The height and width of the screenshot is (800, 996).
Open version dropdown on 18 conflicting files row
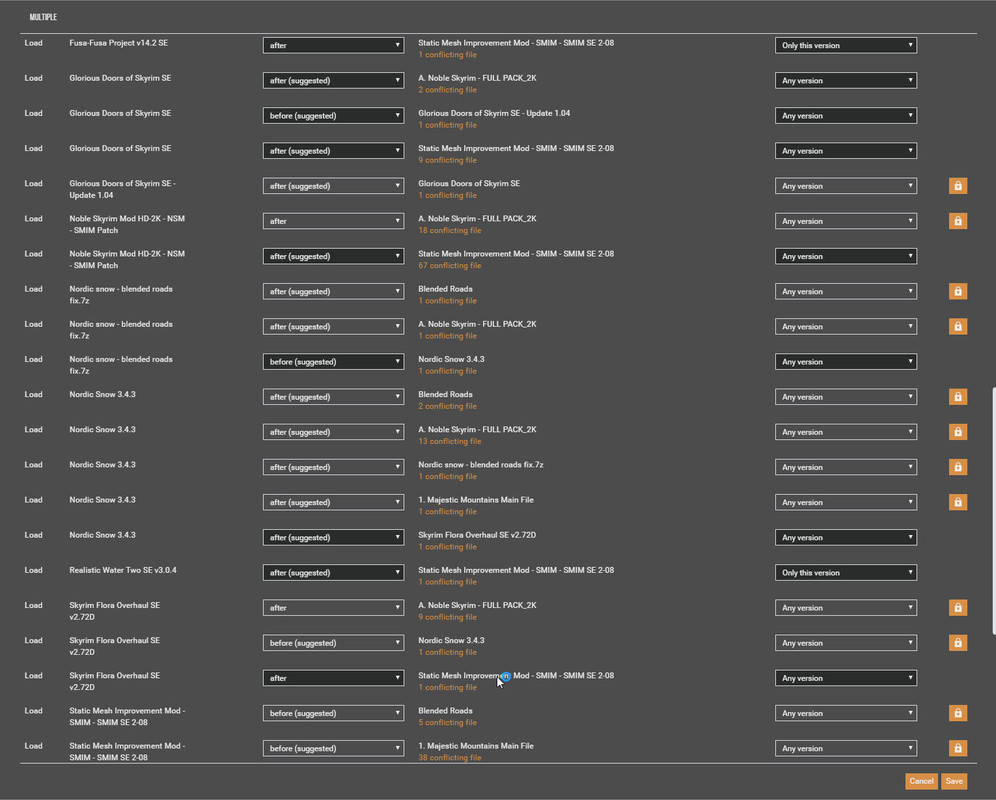point(845,220)
